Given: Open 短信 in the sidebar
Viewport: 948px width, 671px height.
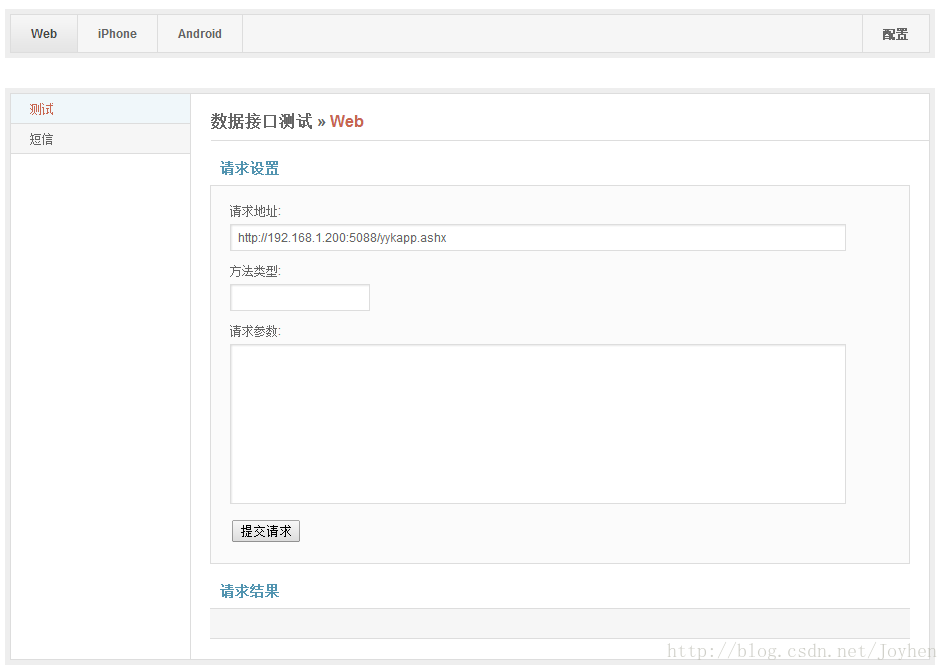Looking at the screenshot, I should 100,139.
